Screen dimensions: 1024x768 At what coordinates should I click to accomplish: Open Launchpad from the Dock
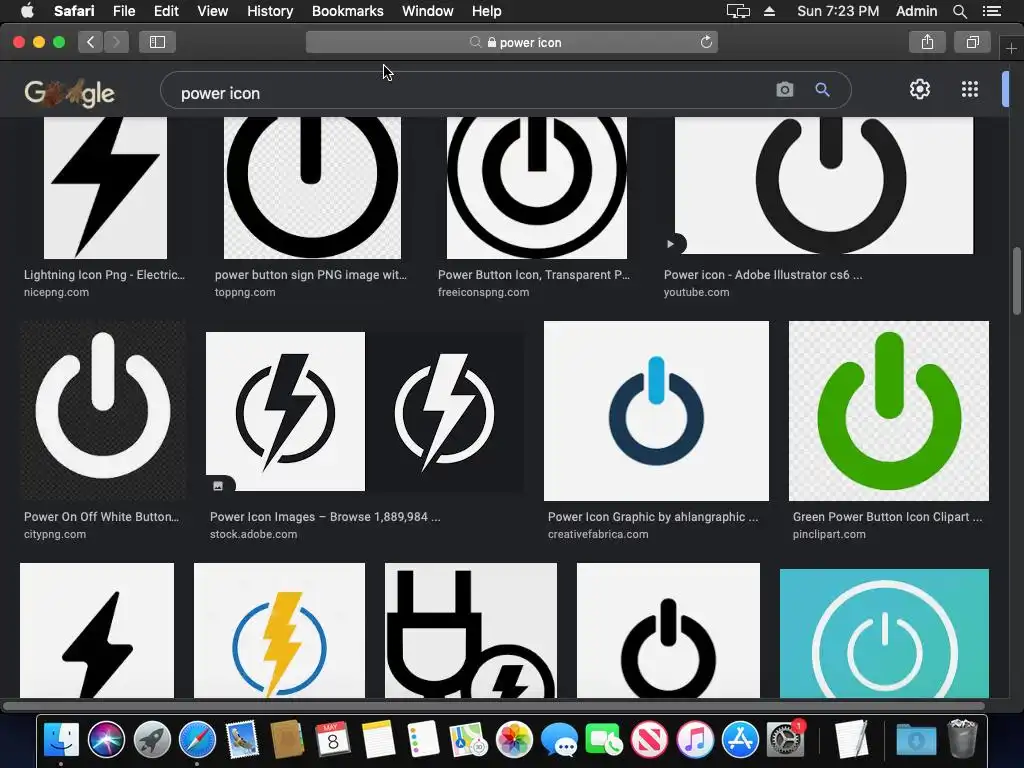(x=152, y=740)
